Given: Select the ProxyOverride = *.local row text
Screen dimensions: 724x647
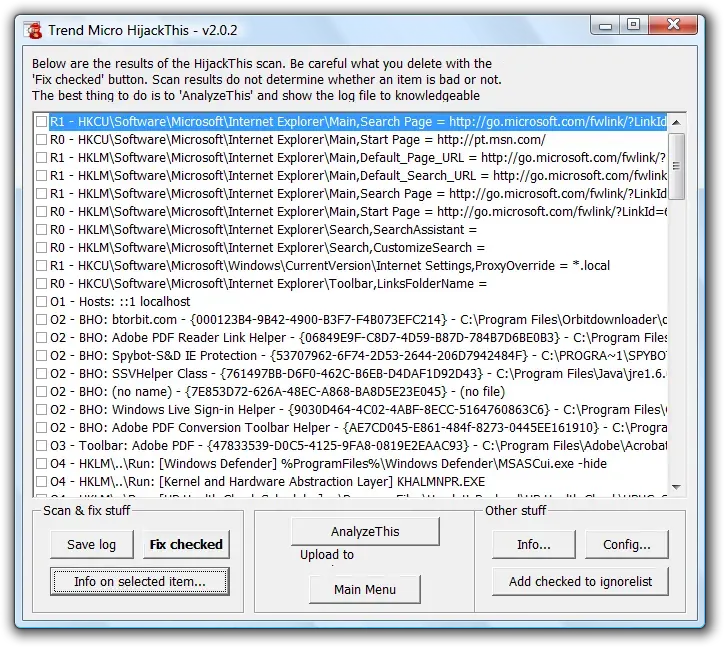Looking at the screenshot, I should coord(330,266).
